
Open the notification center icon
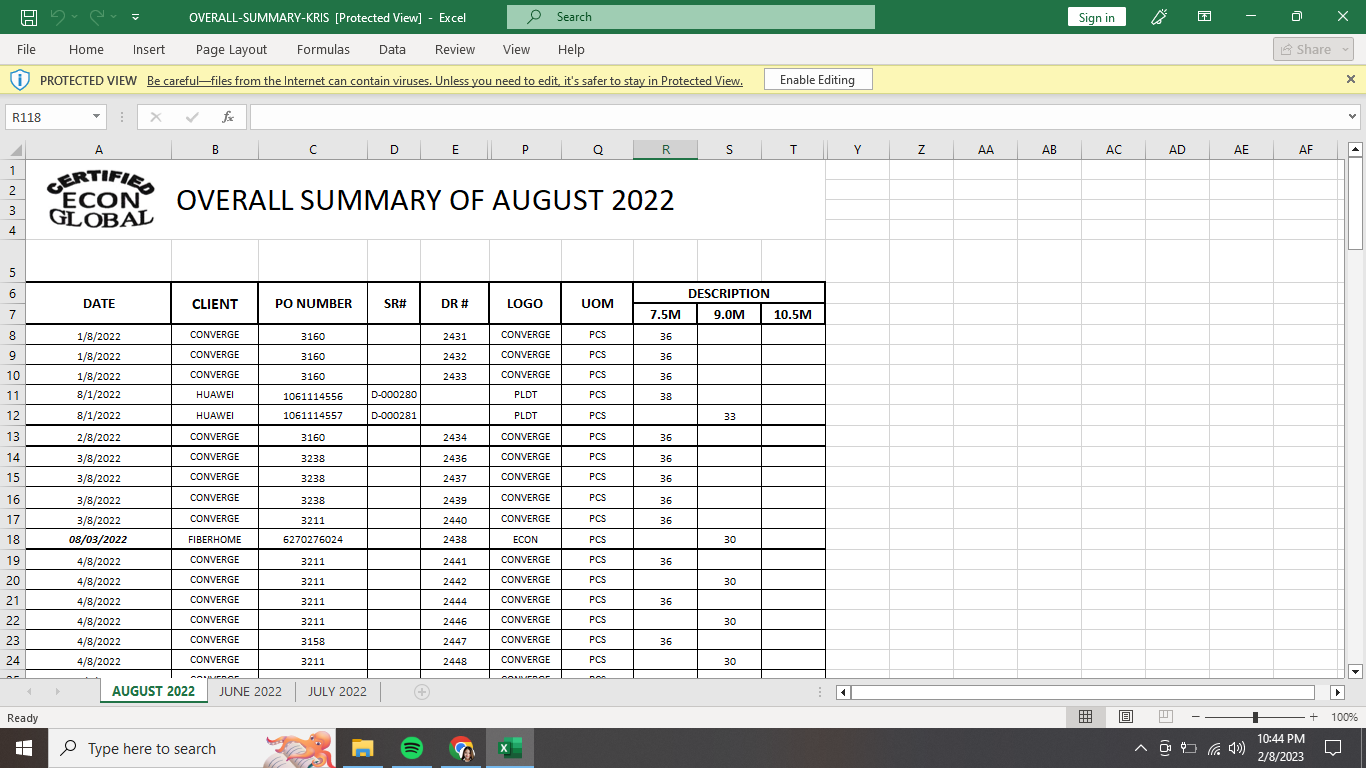pyautogui.click(x=1332, y=748)
